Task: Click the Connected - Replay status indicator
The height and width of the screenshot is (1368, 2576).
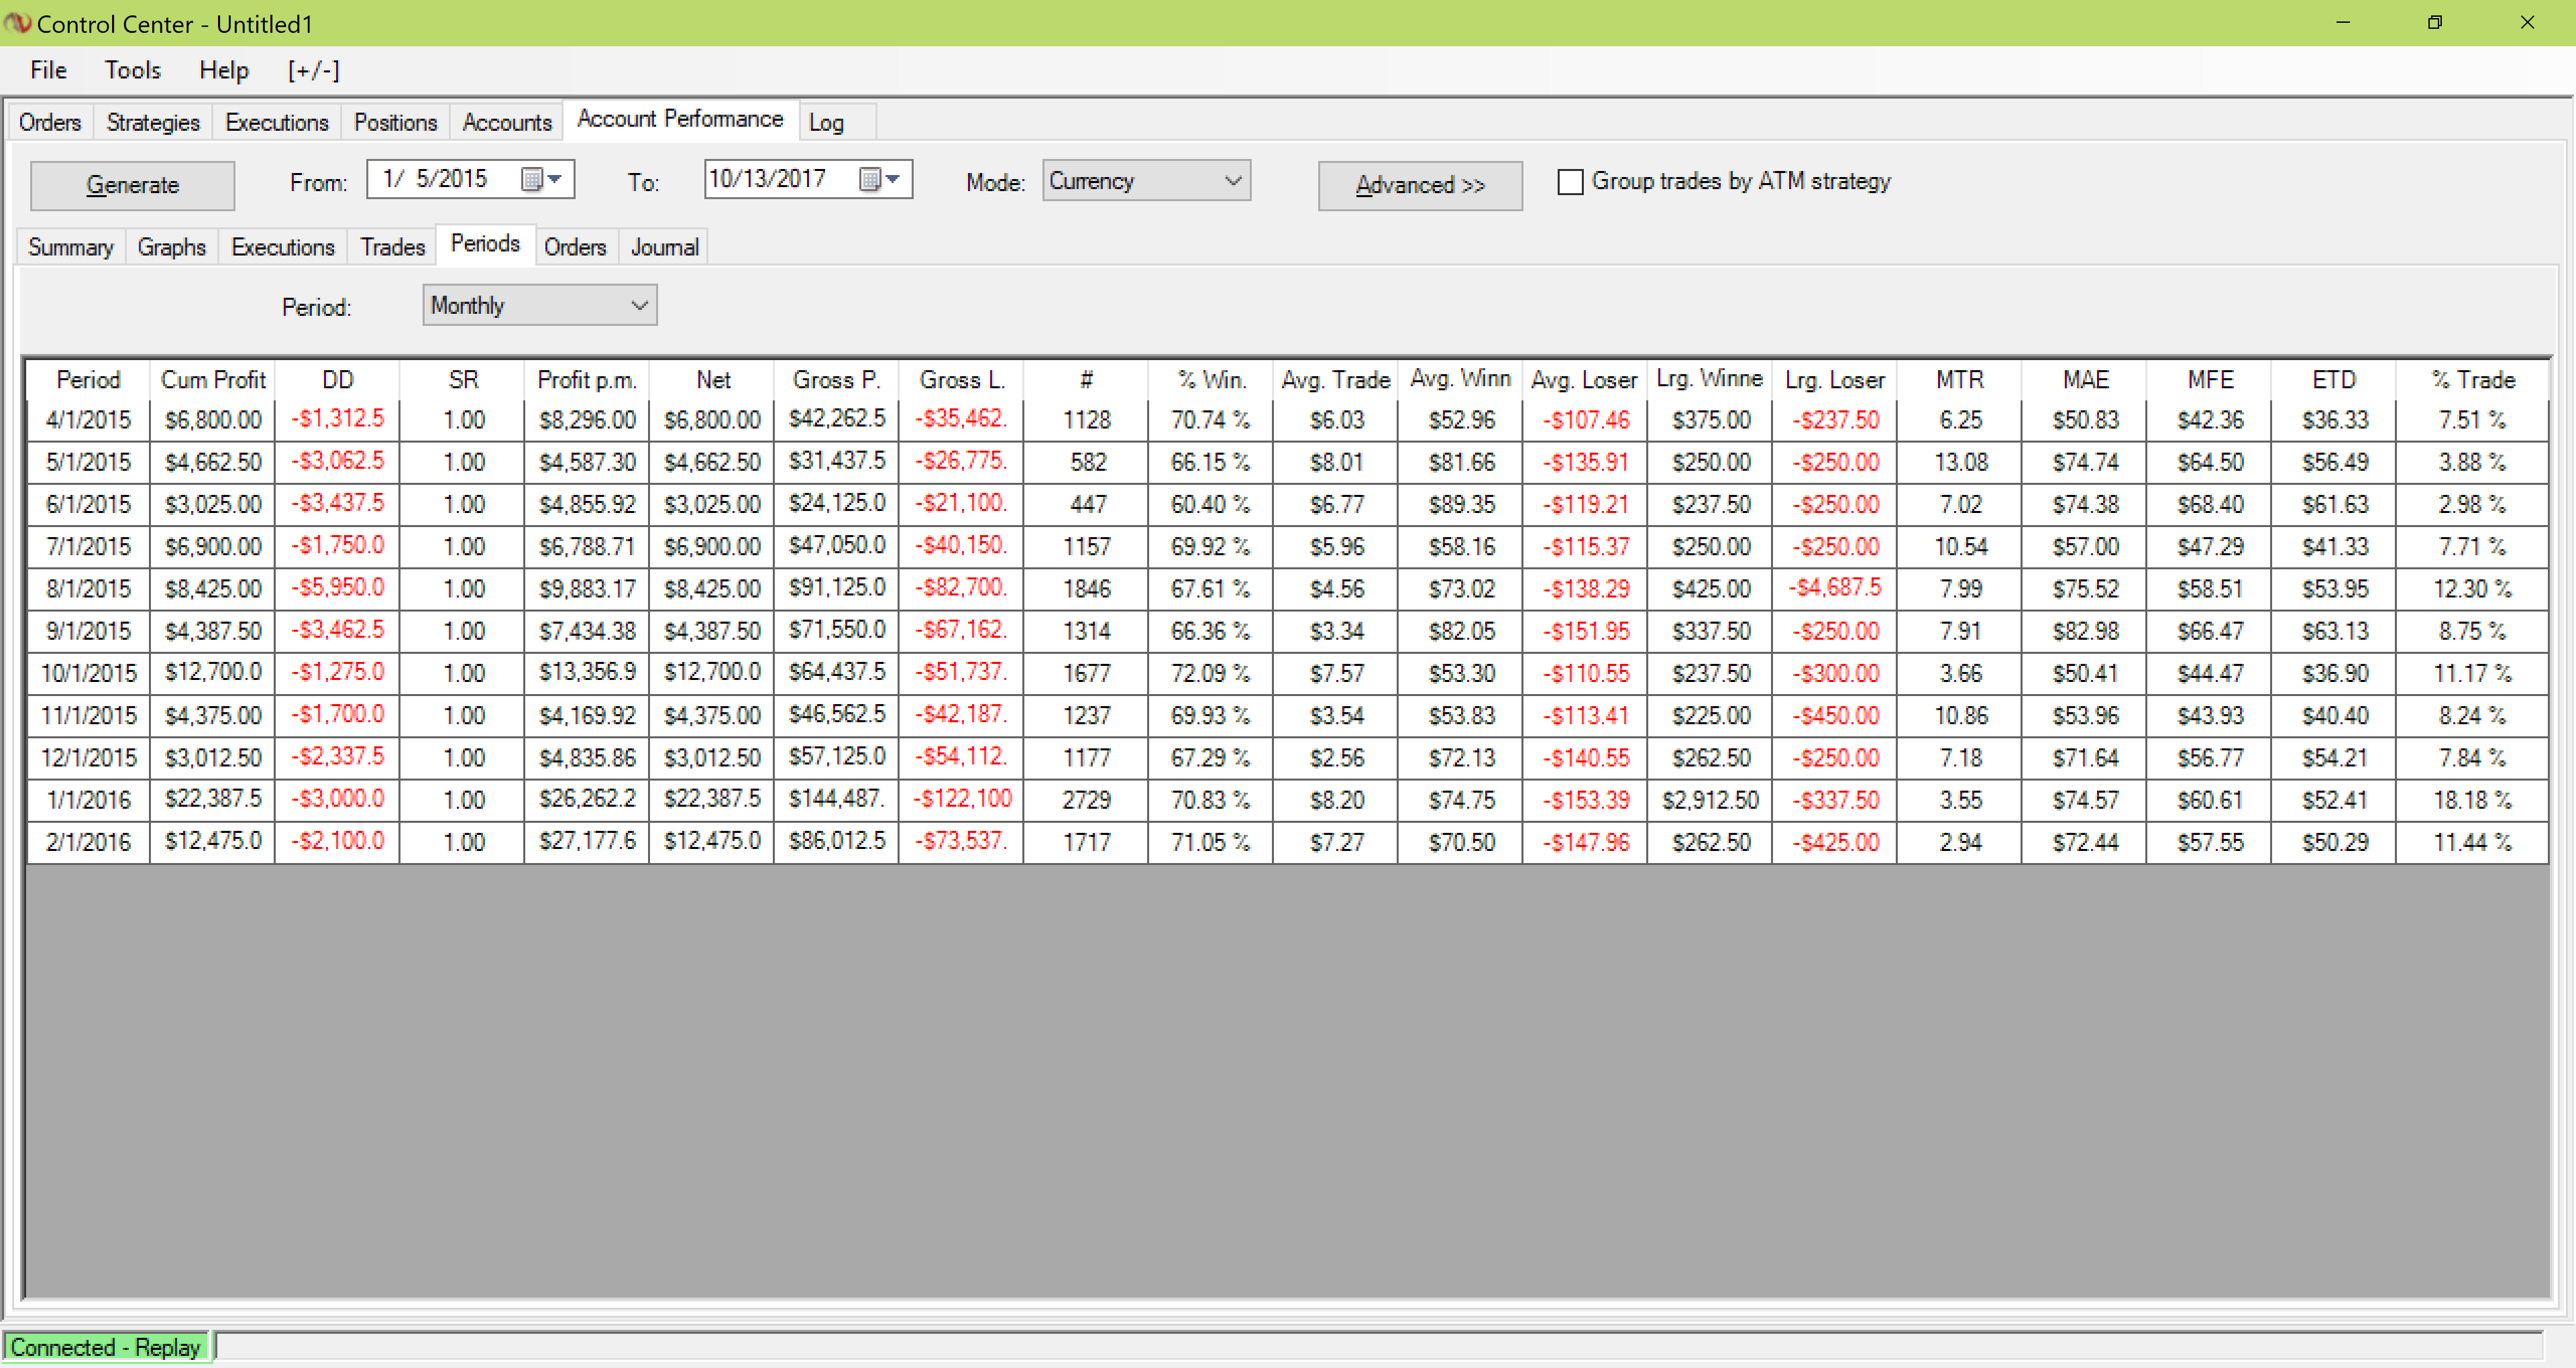Action: click(106, 1347)
